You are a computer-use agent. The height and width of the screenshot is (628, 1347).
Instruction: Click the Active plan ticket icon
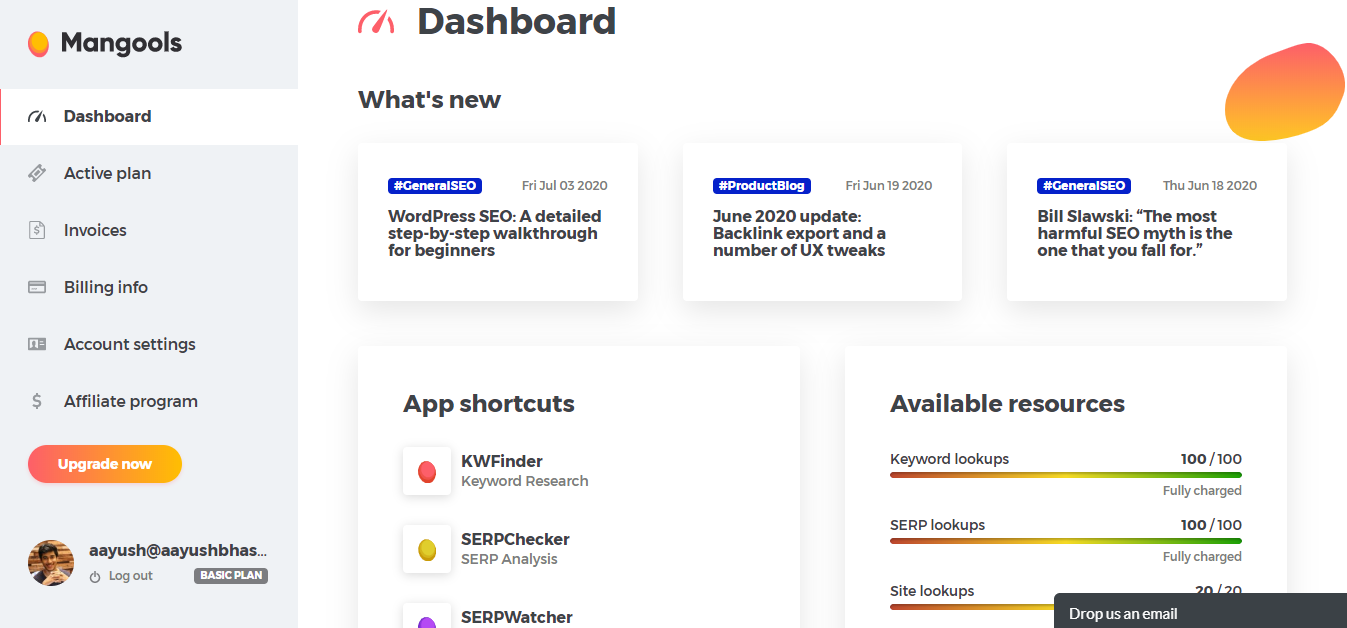(37, 174)
